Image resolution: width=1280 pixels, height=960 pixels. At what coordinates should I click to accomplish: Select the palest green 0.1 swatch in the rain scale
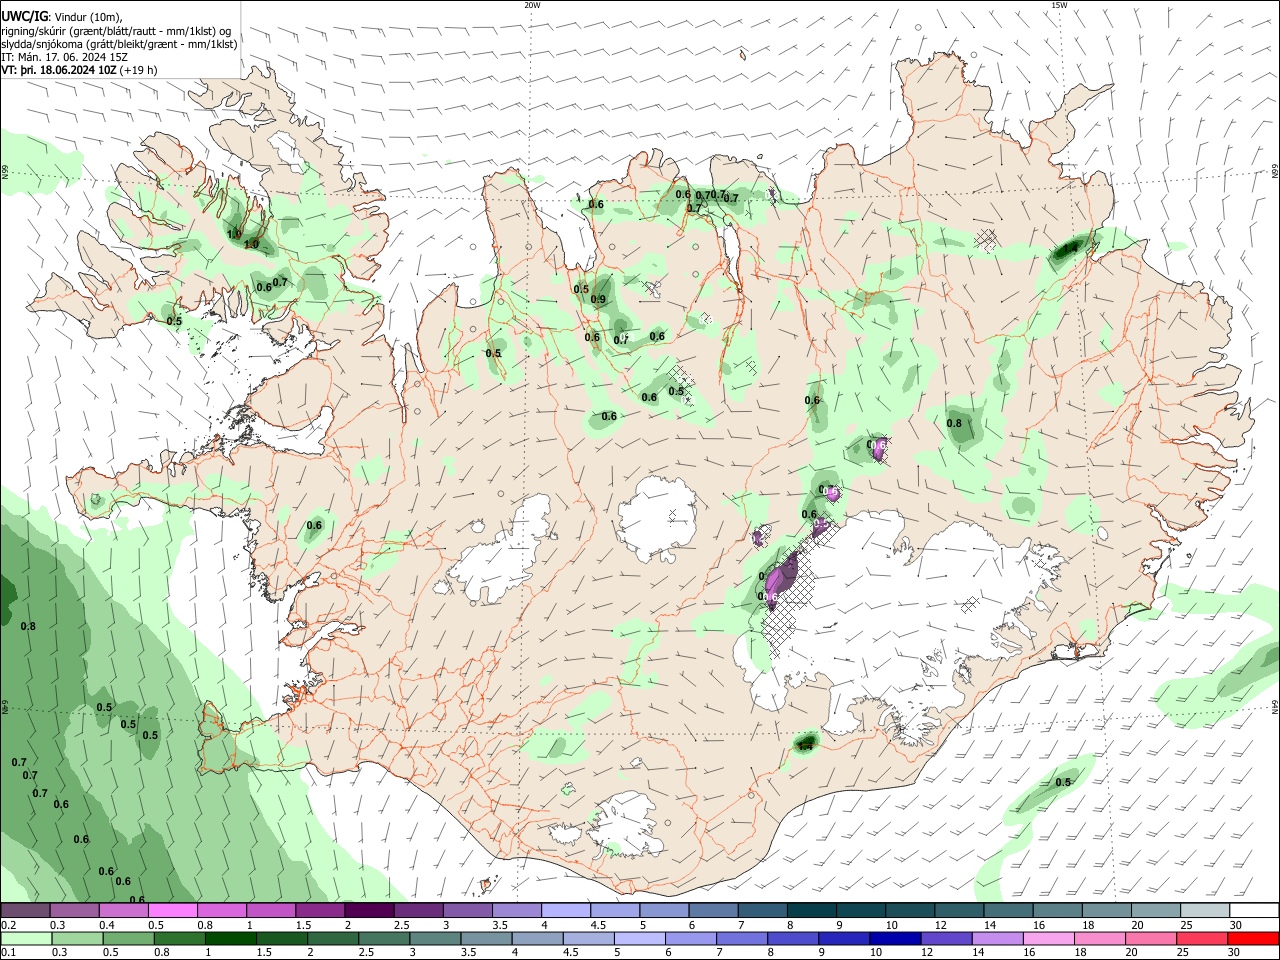click(28, 939)
